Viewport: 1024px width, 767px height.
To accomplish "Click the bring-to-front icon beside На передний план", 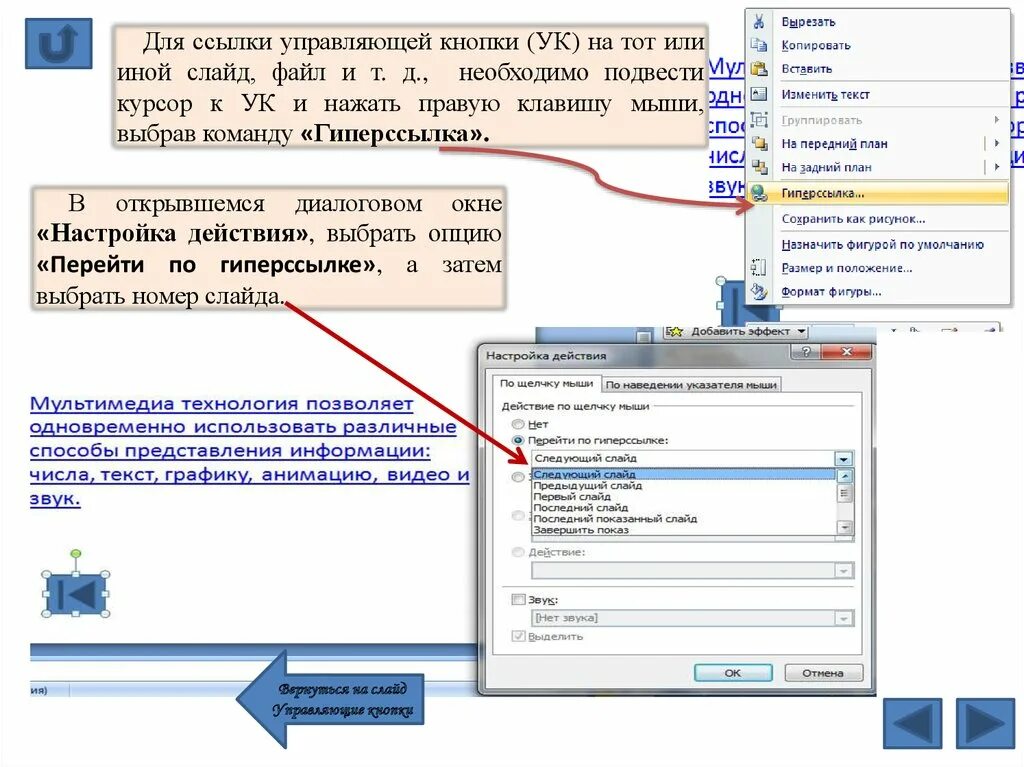I will pyautogui.click(x=759, y=144).
